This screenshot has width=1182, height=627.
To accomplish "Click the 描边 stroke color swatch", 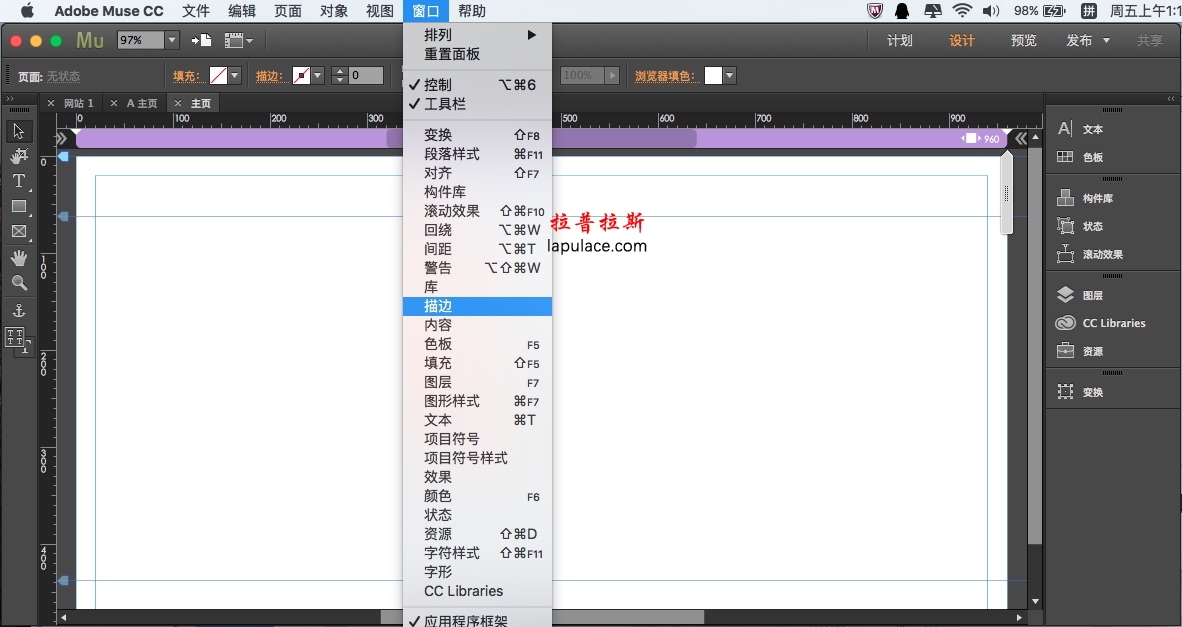I will pos(302,75).
